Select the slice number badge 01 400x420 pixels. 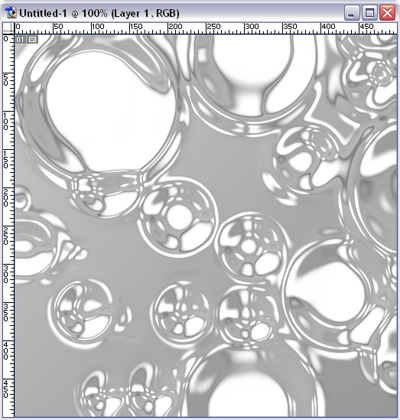tap(21, 40)
